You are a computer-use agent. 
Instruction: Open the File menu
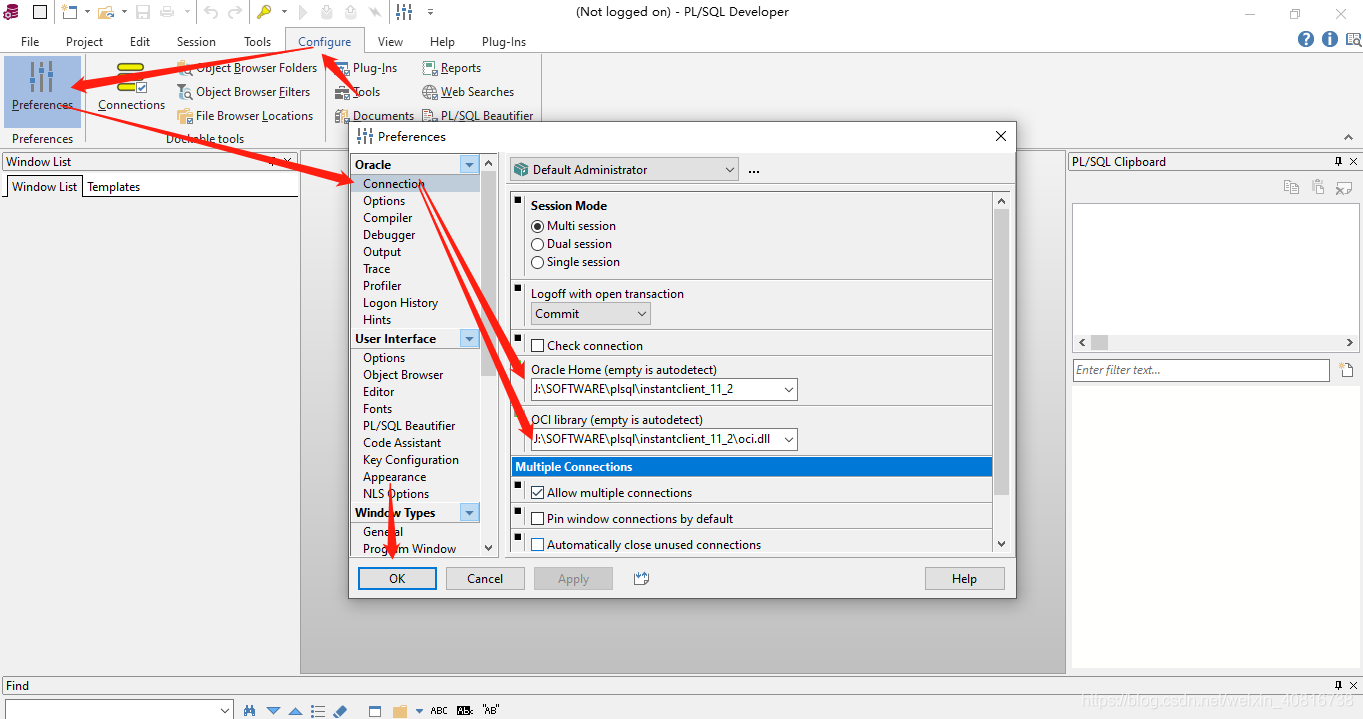30,42
